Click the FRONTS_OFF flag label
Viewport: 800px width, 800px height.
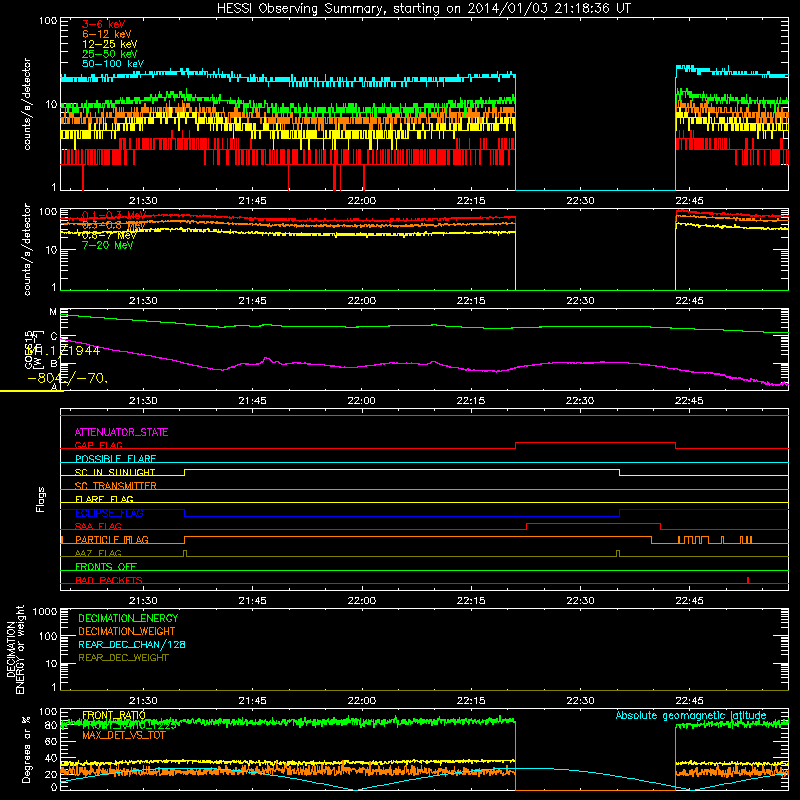(106, 566)
